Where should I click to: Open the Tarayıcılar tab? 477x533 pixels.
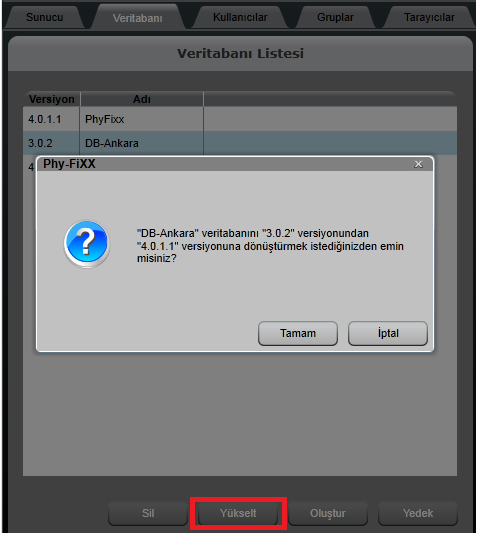click(429, 17)
